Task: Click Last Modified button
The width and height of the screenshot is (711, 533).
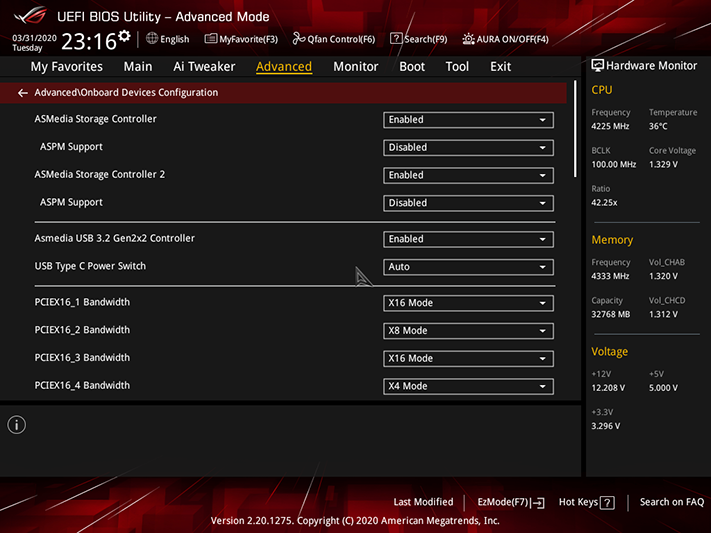Action: pyautogui.click(x=423, y=502)
